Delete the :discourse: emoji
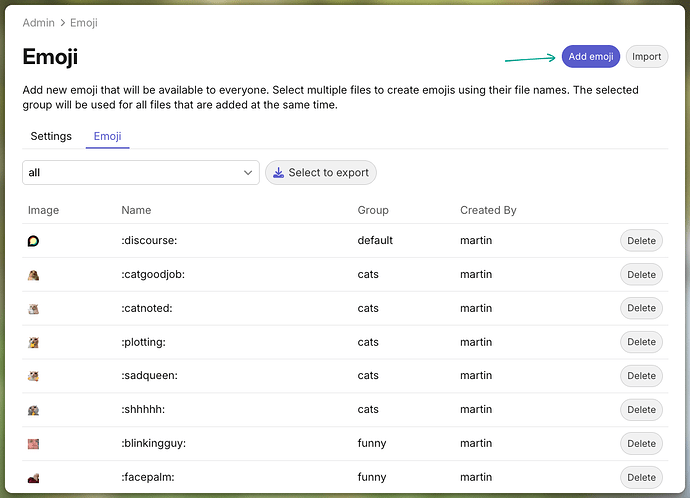 pyautogui.click(x=642, y=241)
